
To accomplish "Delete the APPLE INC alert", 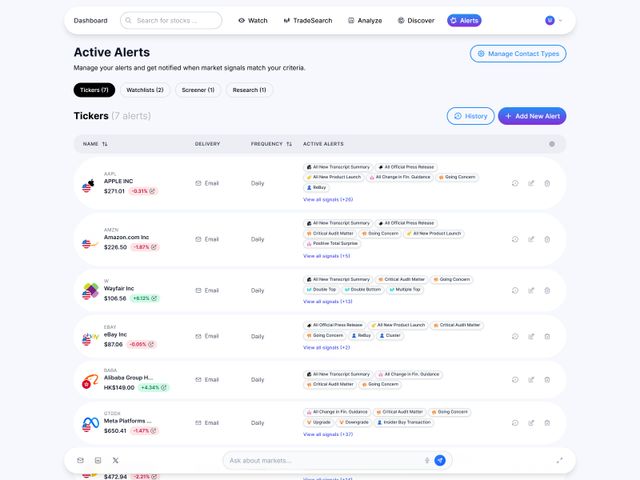I will [547, 183].
